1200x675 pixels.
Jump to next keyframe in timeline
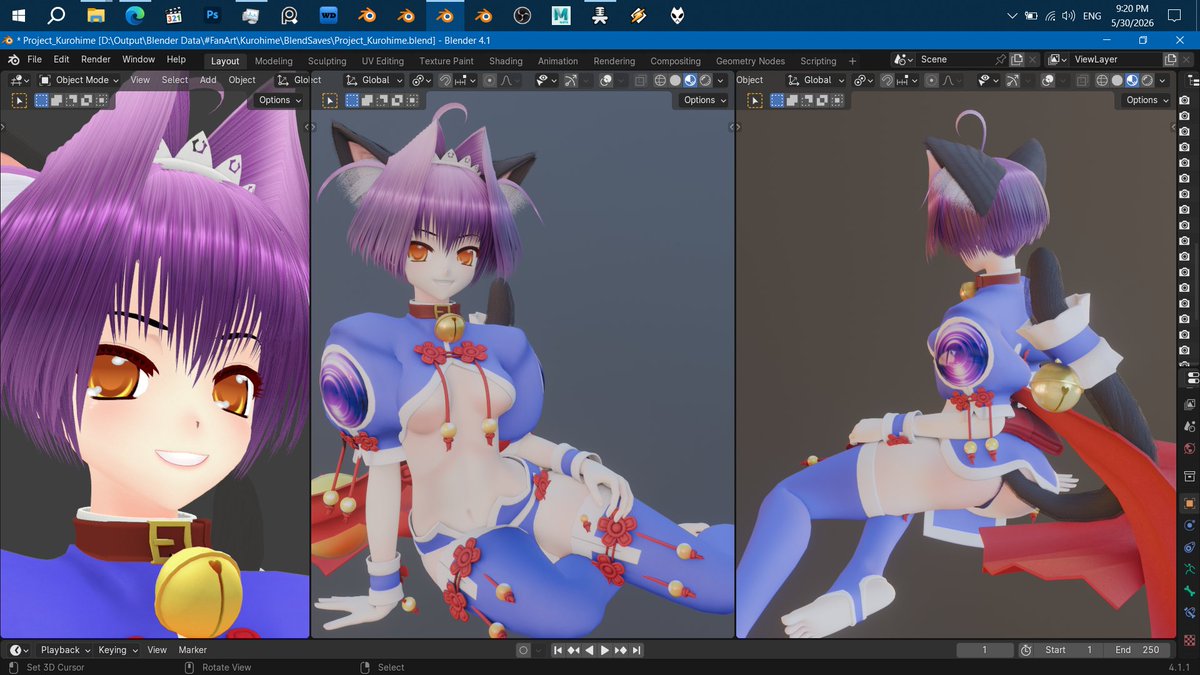[x=621, y=650]
